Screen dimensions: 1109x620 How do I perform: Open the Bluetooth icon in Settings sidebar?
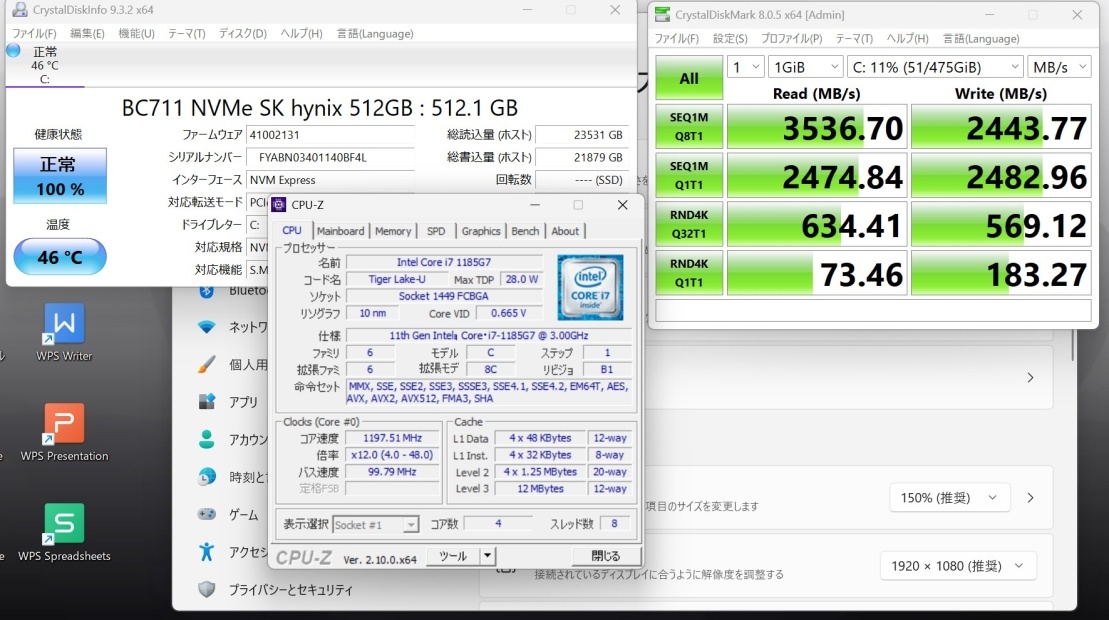[207, 291]
